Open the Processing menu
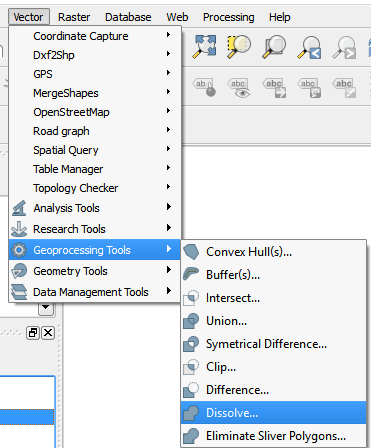 229,17
